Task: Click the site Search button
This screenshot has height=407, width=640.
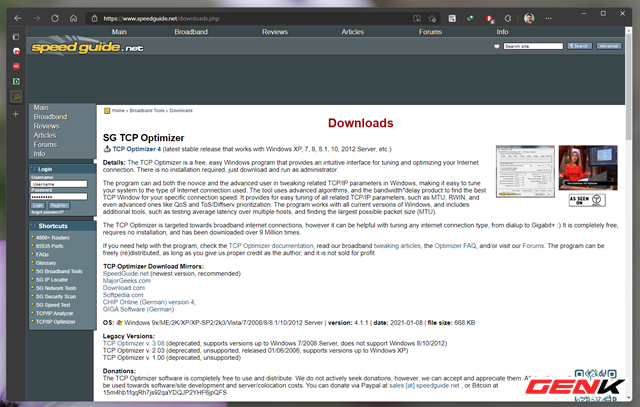Action: click(579, 46)
